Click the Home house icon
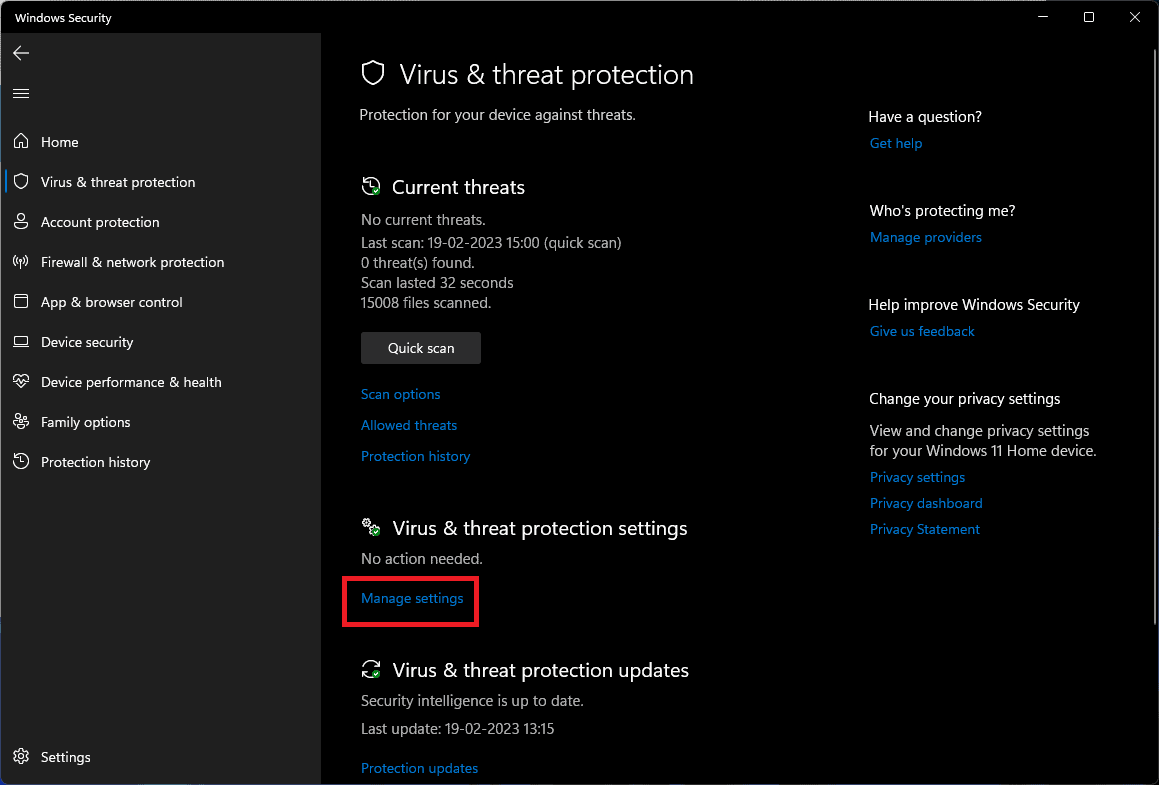Image resolution: width=1159 pixels, height=785 pixels. (21, 142)
